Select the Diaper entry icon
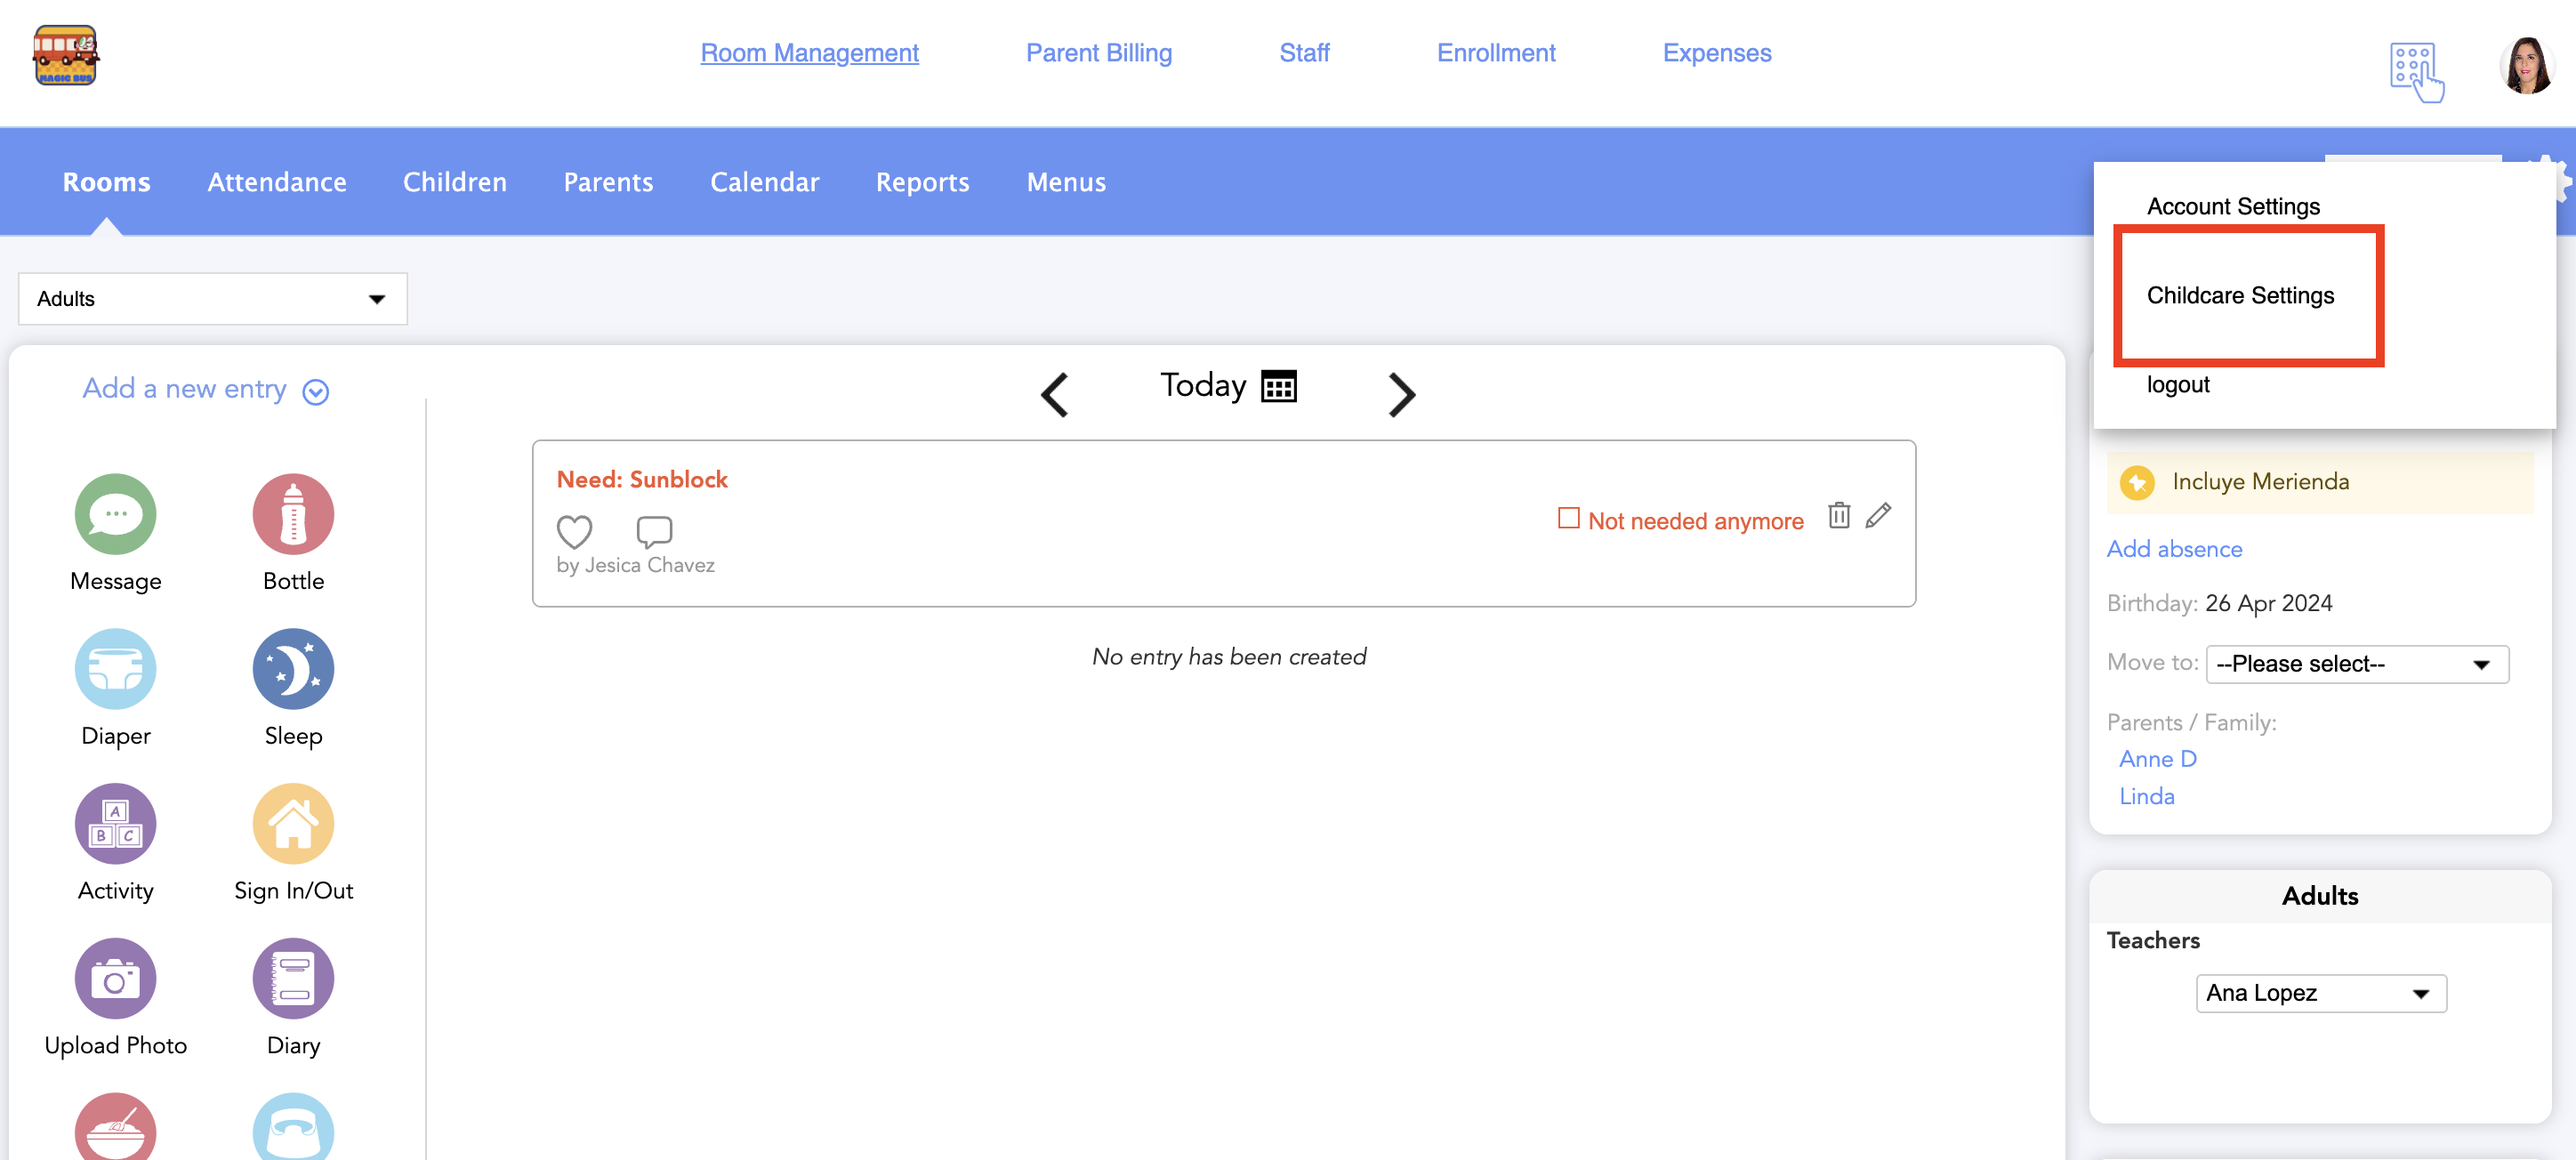The height and width of the screenshot is (1160, 2576). 115,669
